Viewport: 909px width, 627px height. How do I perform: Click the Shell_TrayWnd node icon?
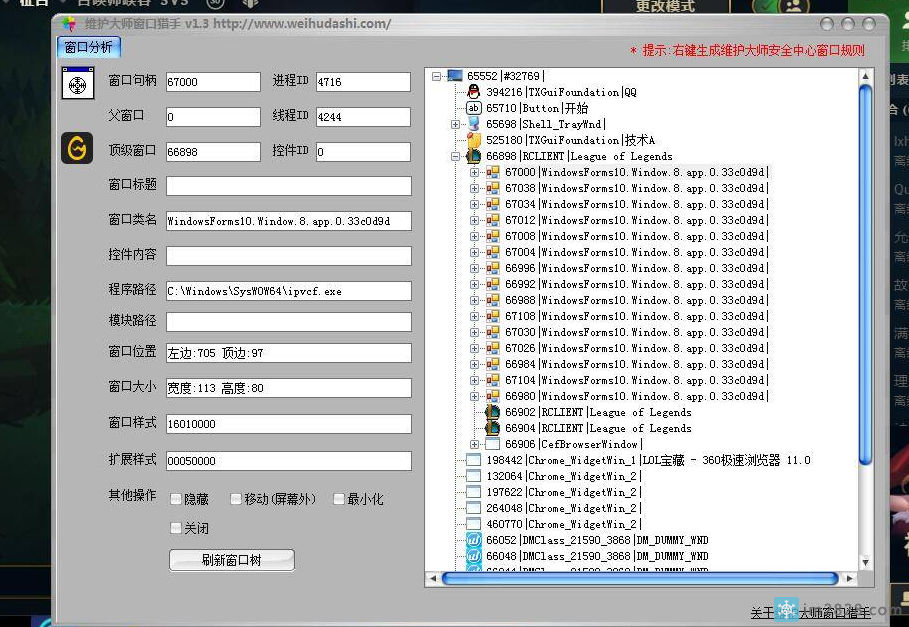click(474, 124)
